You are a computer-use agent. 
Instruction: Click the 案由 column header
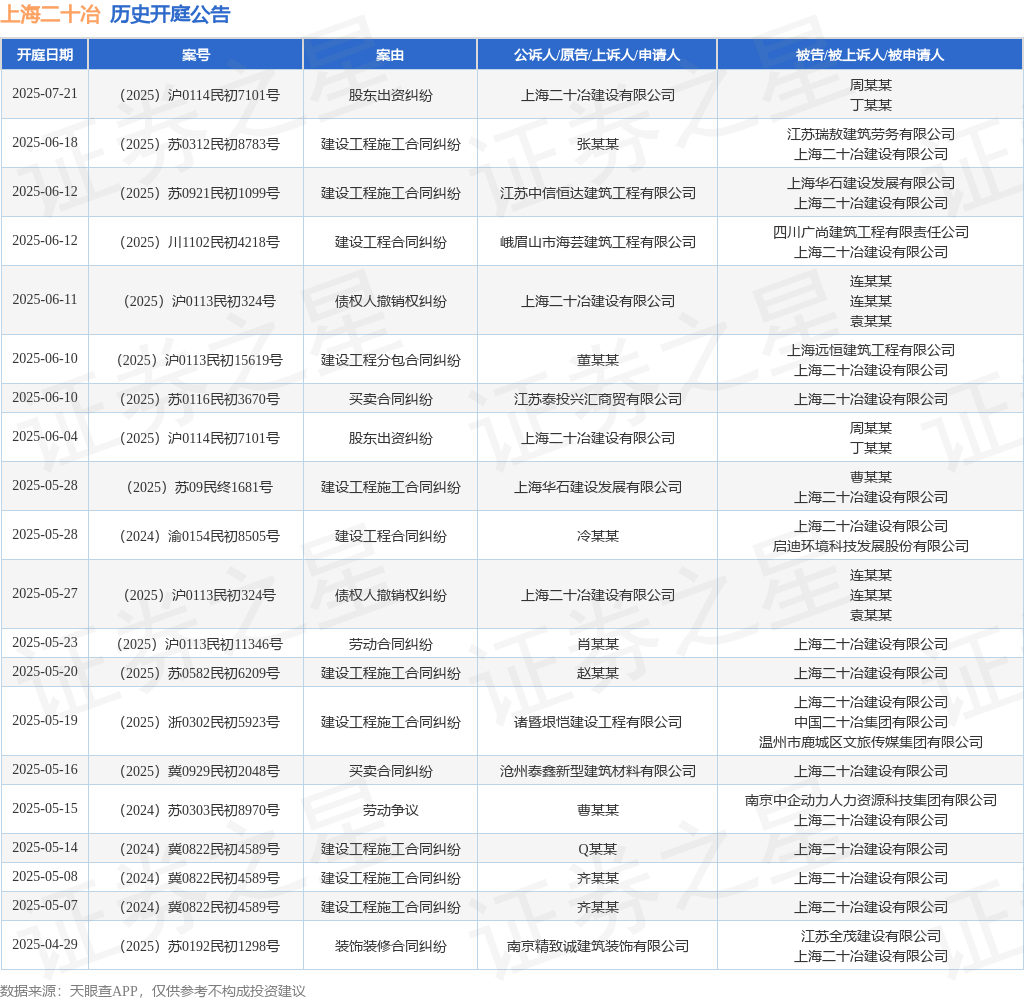[390, 55]
